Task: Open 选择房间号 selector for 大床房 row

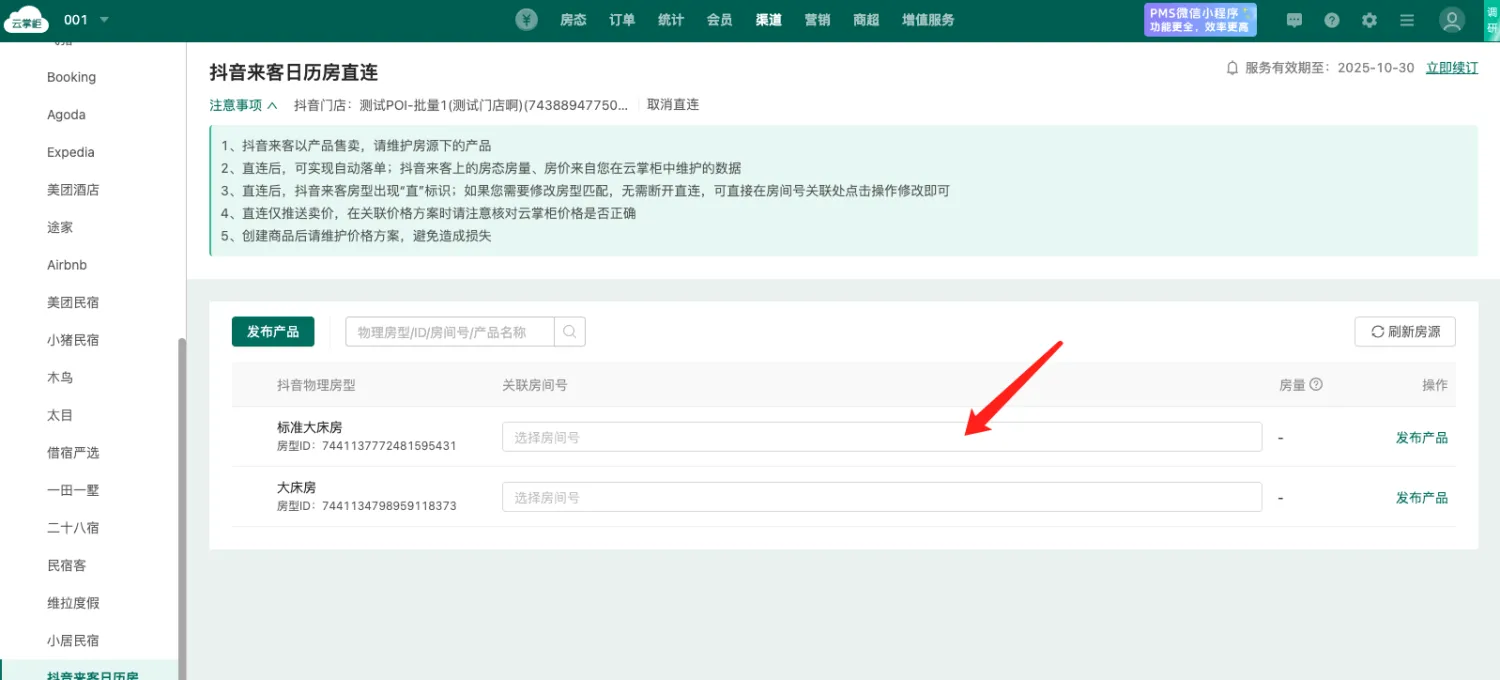Action: coord(882,497)
